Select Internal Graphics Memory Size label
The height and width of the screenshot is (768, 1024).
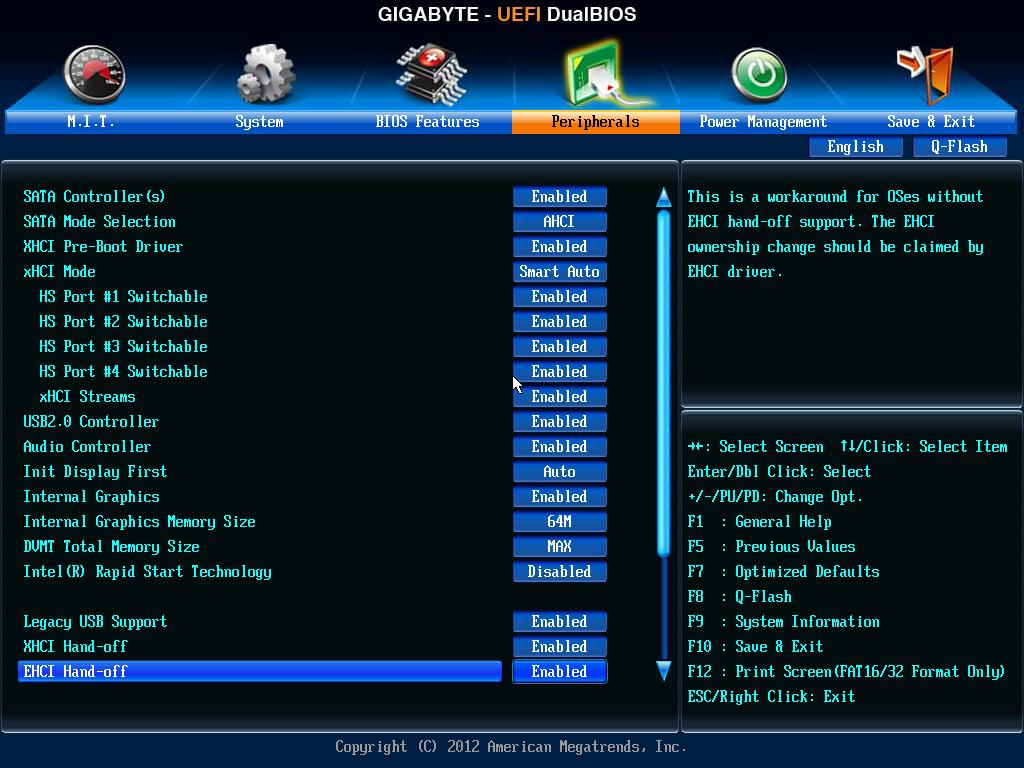coord(139,521)
